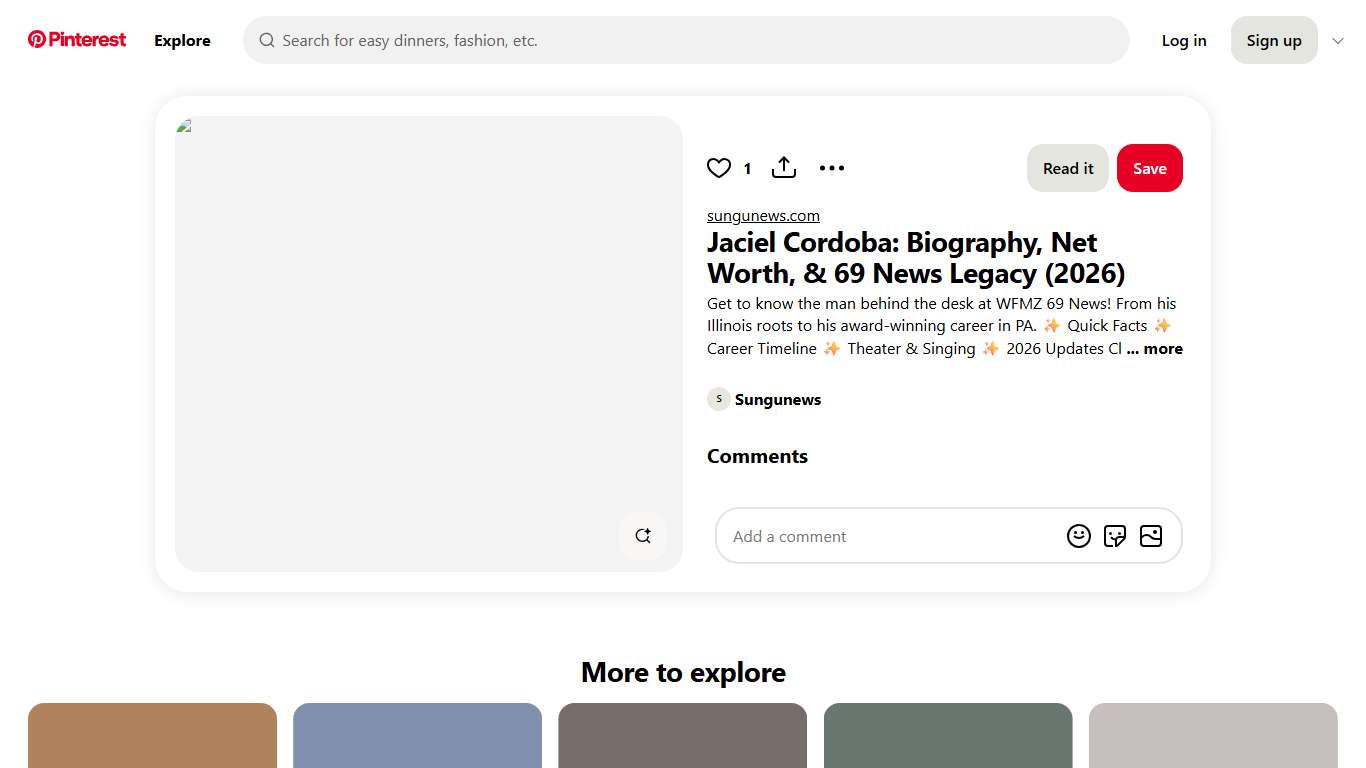Open the emoji picker in the comment box

click(1079, 536)
